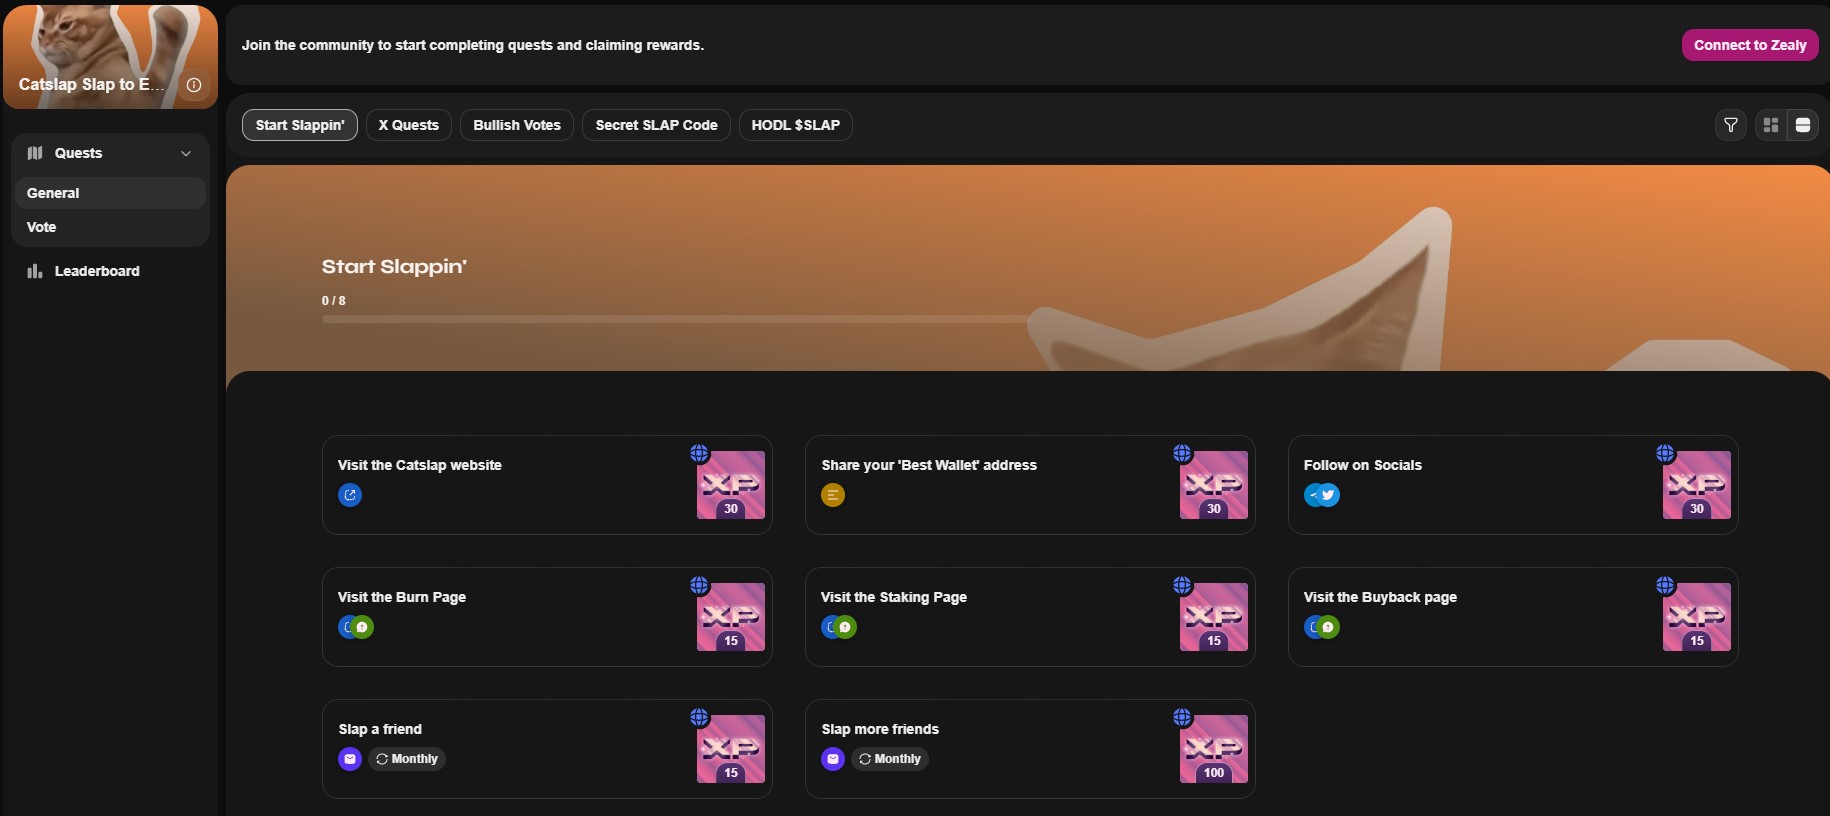The height and width of the screenshot is (816, 1830).
Task: Collapse the Quests section chevron
Action: [186, 153]
